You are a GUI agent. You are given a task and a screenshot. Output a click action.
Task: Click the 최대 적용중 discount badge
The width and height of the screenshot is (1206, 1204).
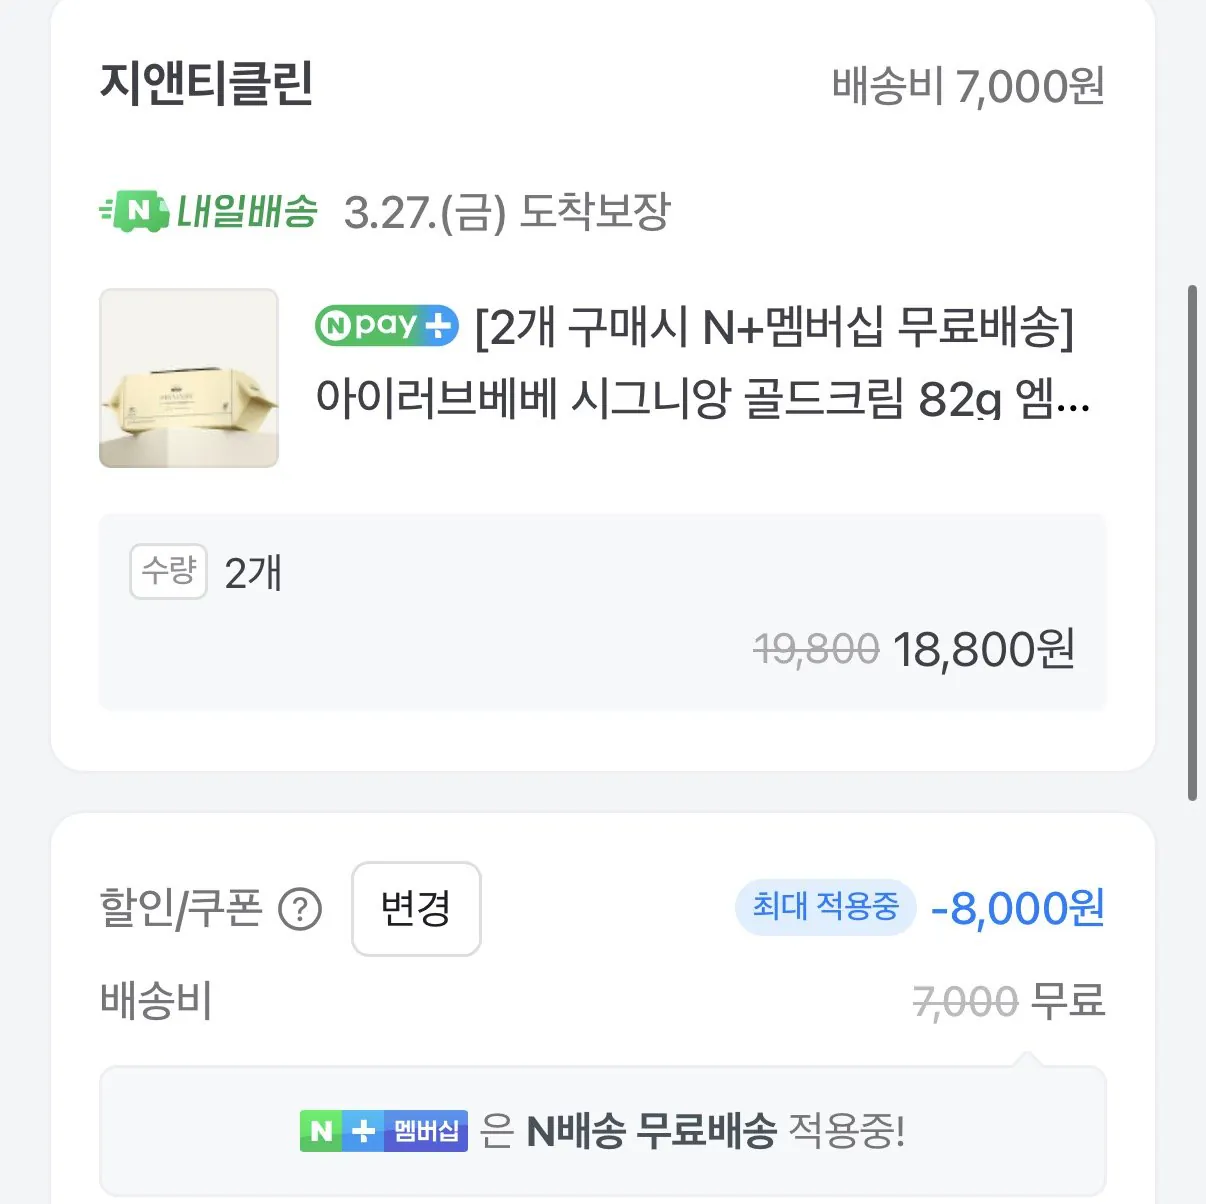(825, 908)
